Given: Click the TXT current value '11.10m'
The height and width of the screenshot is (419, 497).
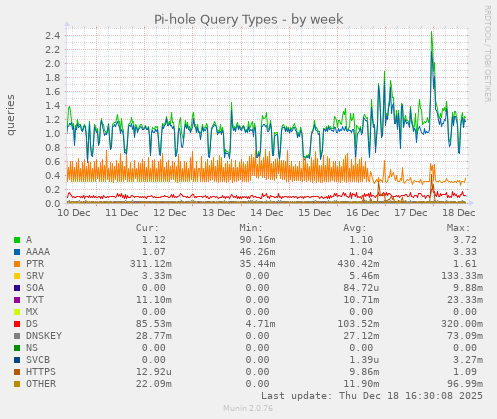Looking at the screenshot, I should (154, 300).
